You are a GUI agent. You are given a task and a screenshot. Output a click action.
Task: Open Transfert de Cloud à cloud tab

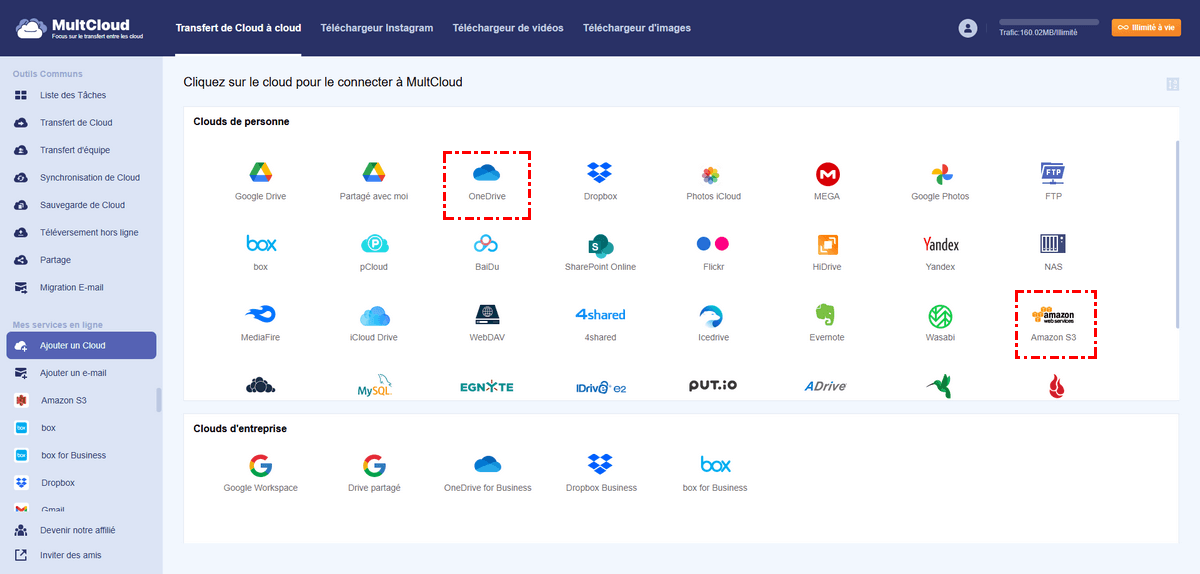pos(238,28)
